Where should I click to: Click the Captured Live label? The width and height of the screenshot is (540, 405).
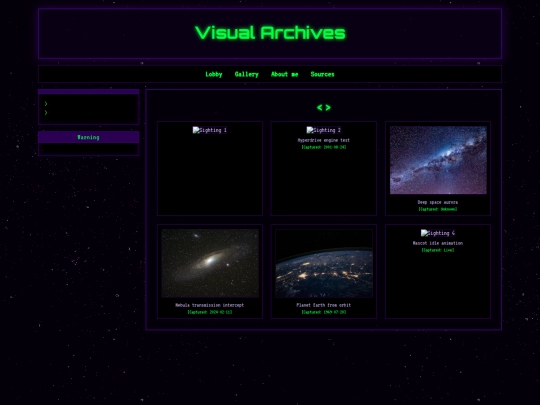click(x=438, y=250)
